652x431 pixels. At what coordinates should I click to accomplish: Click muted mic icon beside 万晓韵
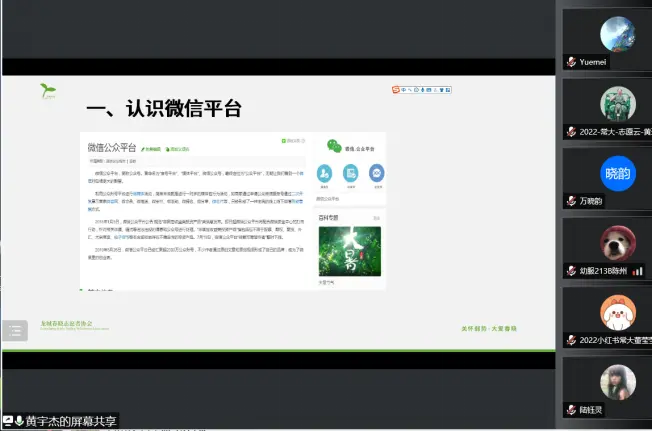pos(571,201)
